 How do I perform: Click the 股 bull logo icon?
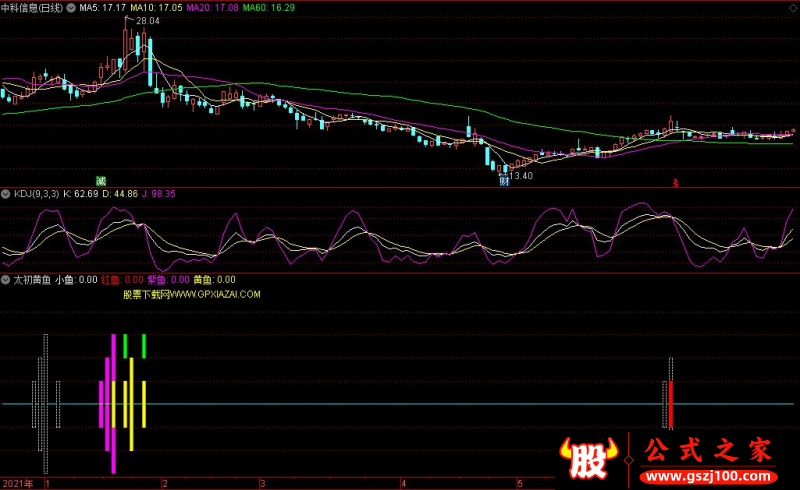click(588, 457)
